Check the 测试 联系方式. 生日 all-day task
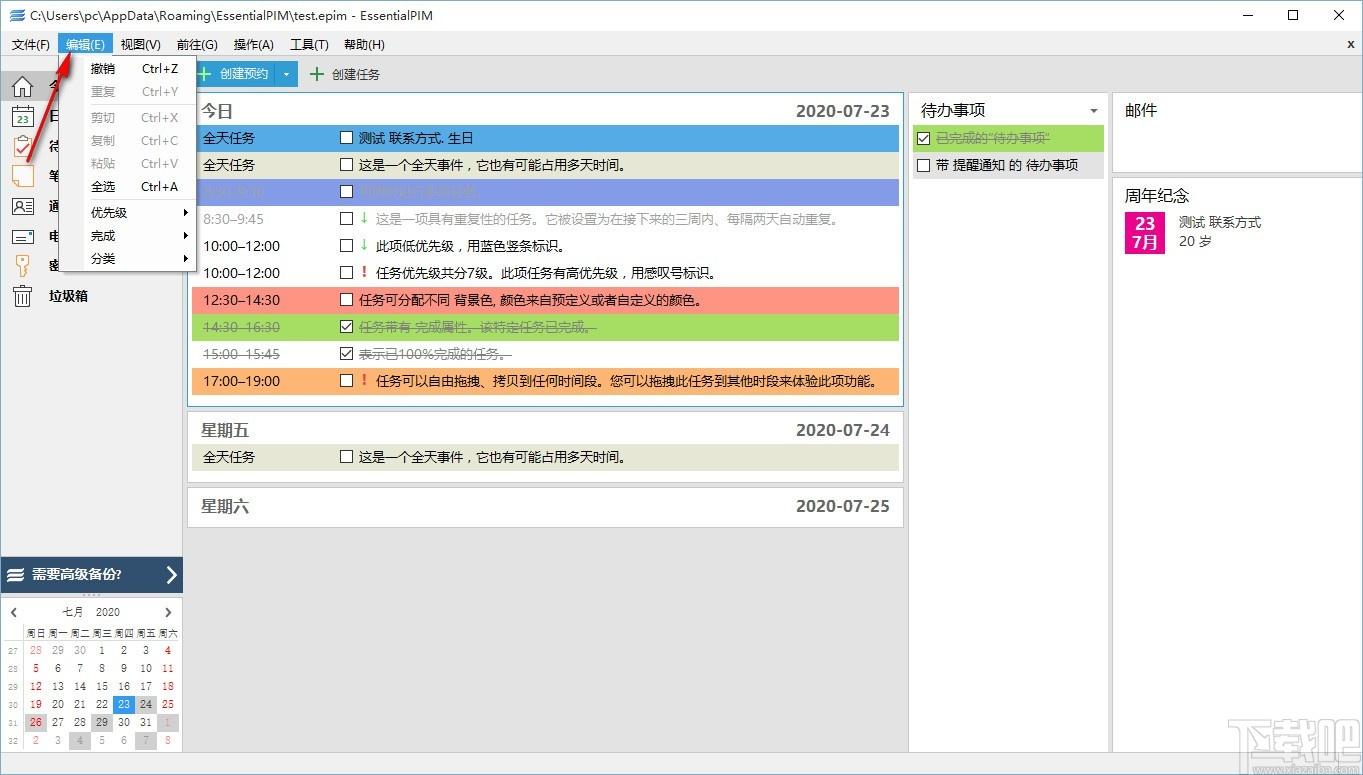 point(346,138)
